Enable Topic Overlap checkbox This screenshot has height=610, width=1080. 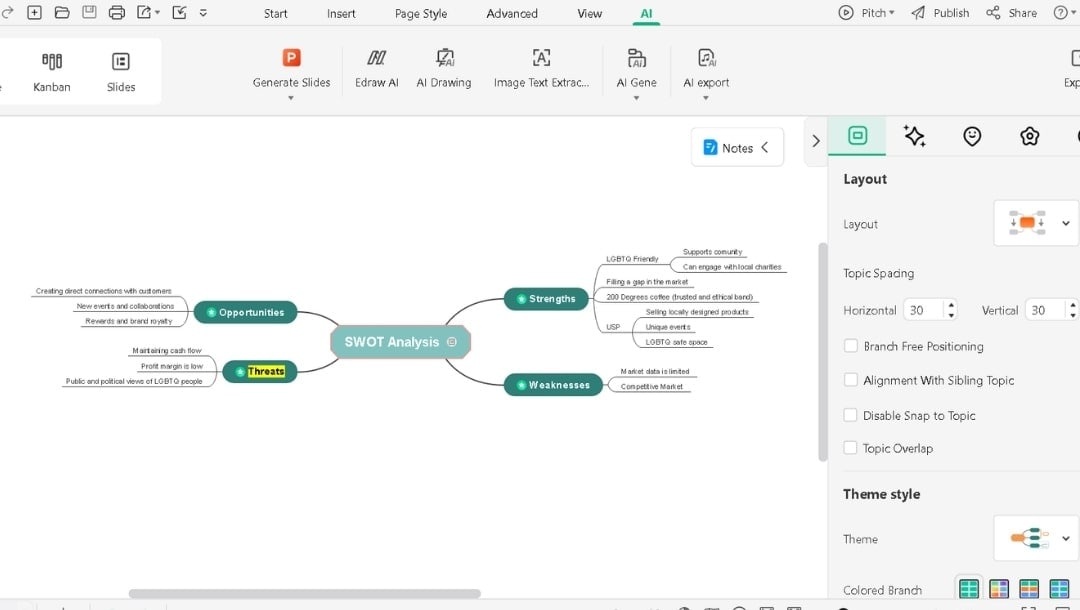pos(851,448)
